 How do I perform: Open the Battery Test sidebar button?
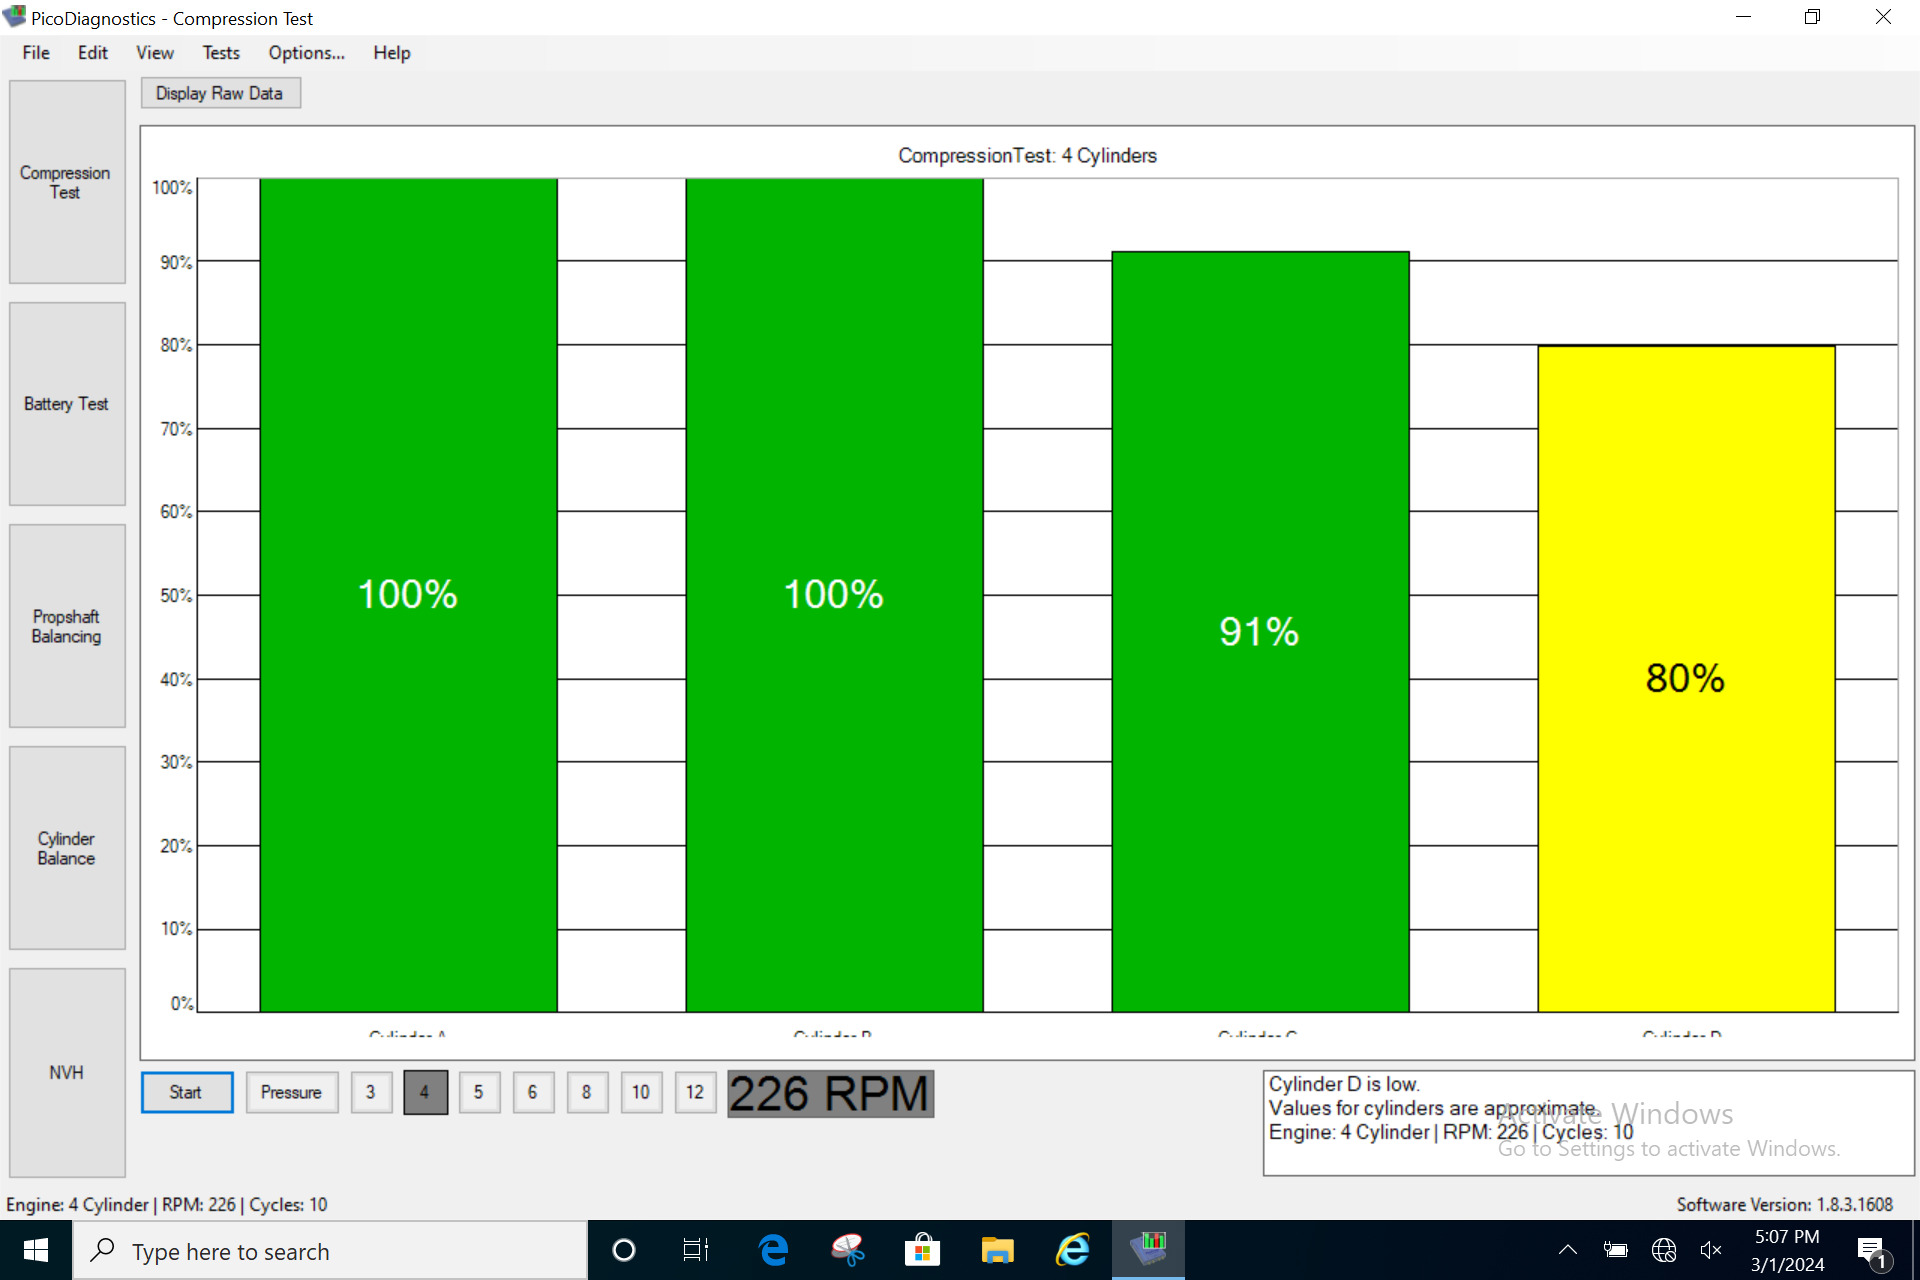pyautogui.click(x=67, y=404)
